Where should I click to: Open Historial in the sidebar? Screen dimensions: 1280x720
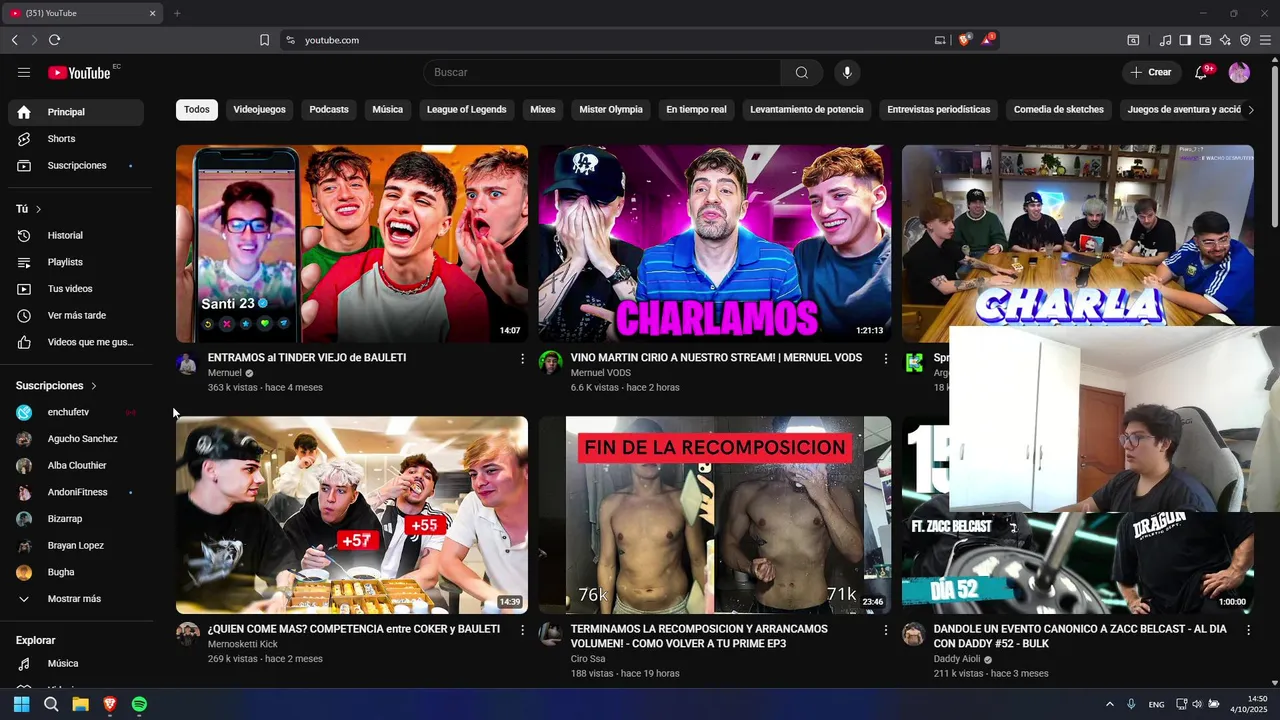point(76,235)
